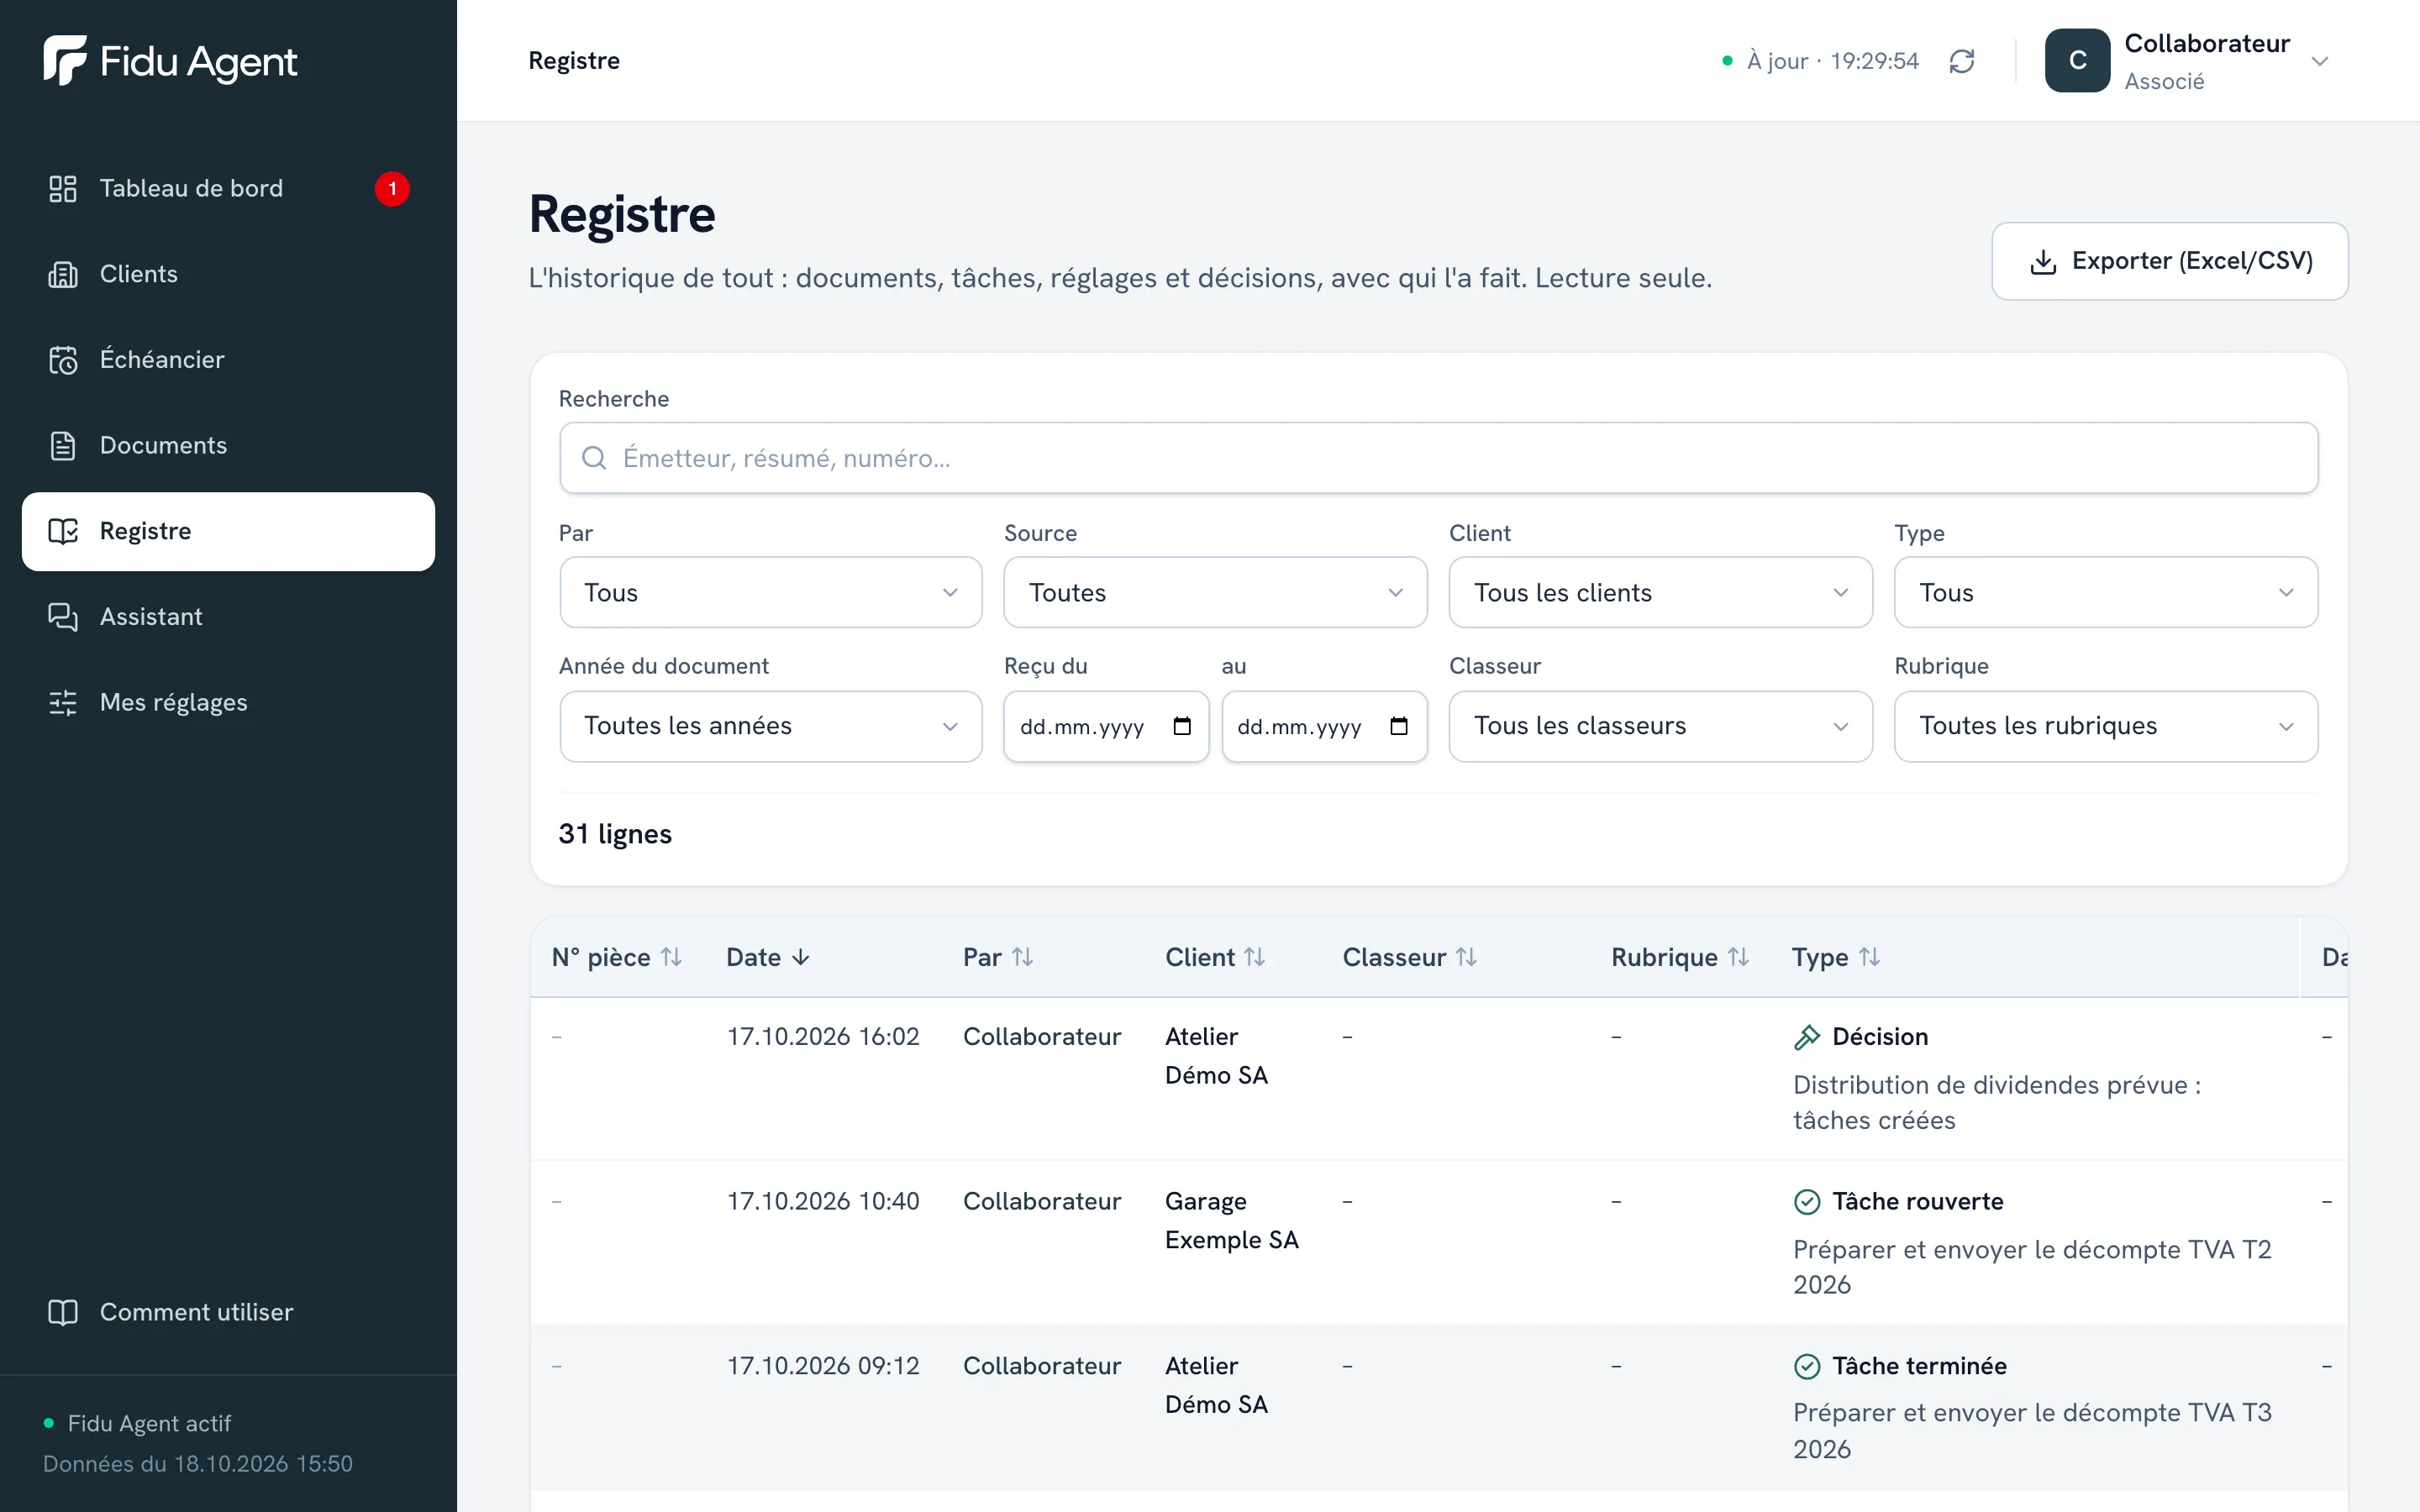This screenshot has height=1512, width=2420.
Task: Open the Type filter dropdown
Action: pyautogui.click(x=2105, y=593)
